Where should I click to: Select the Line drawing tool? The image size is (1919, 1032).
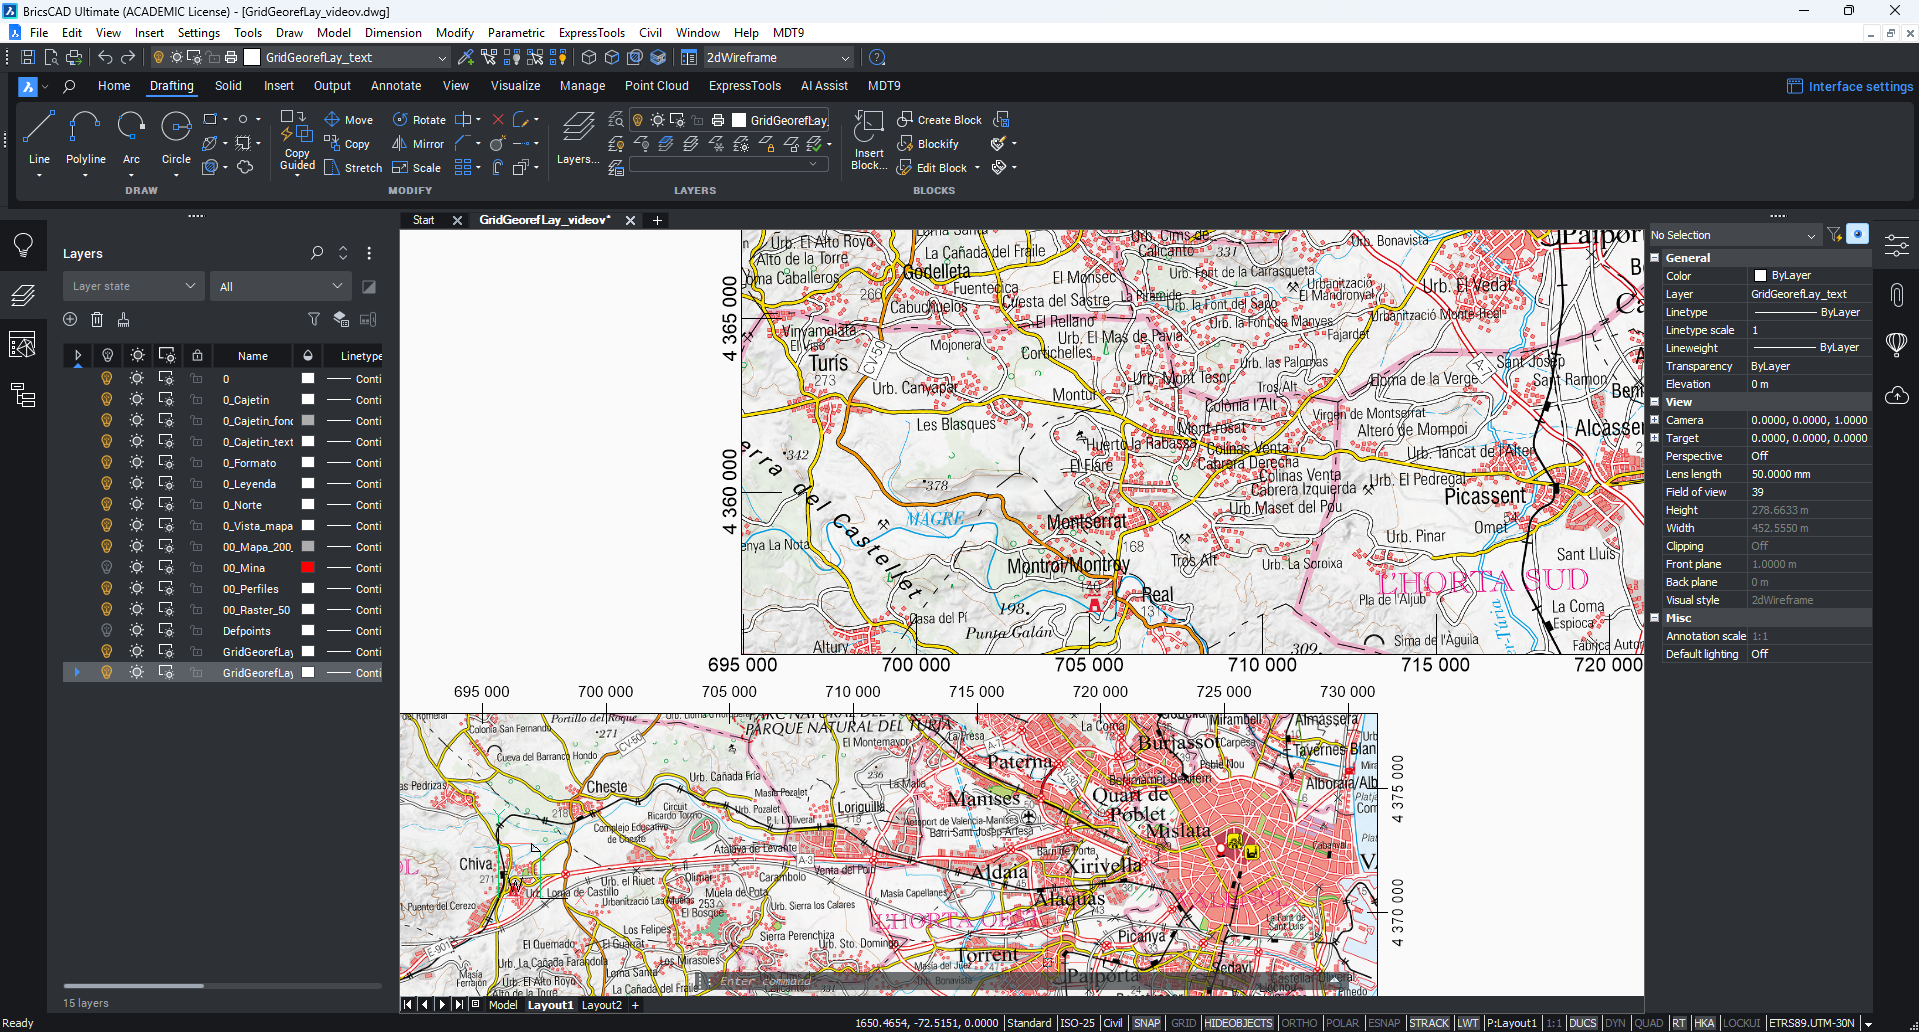tap(39, 130)
